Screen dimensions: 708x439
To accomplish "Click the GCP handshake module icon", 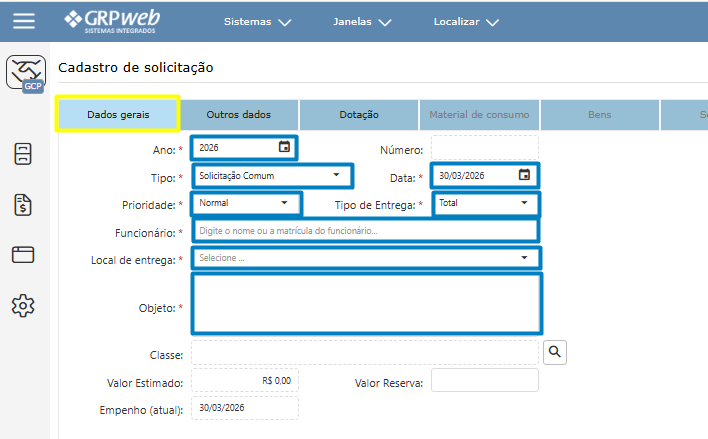I will click(x=25, y=73).
